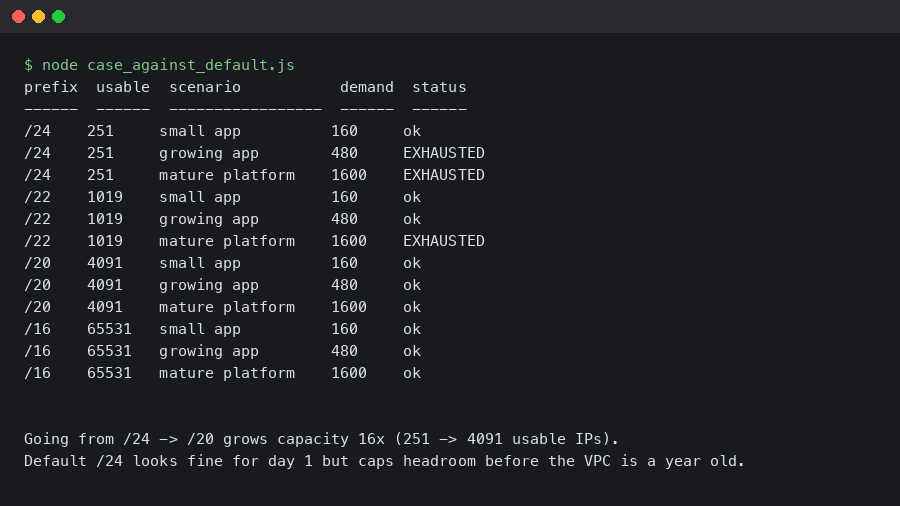Click 'mature platform' in the /24 row
The image size is (900, 506).
point(227,175)
